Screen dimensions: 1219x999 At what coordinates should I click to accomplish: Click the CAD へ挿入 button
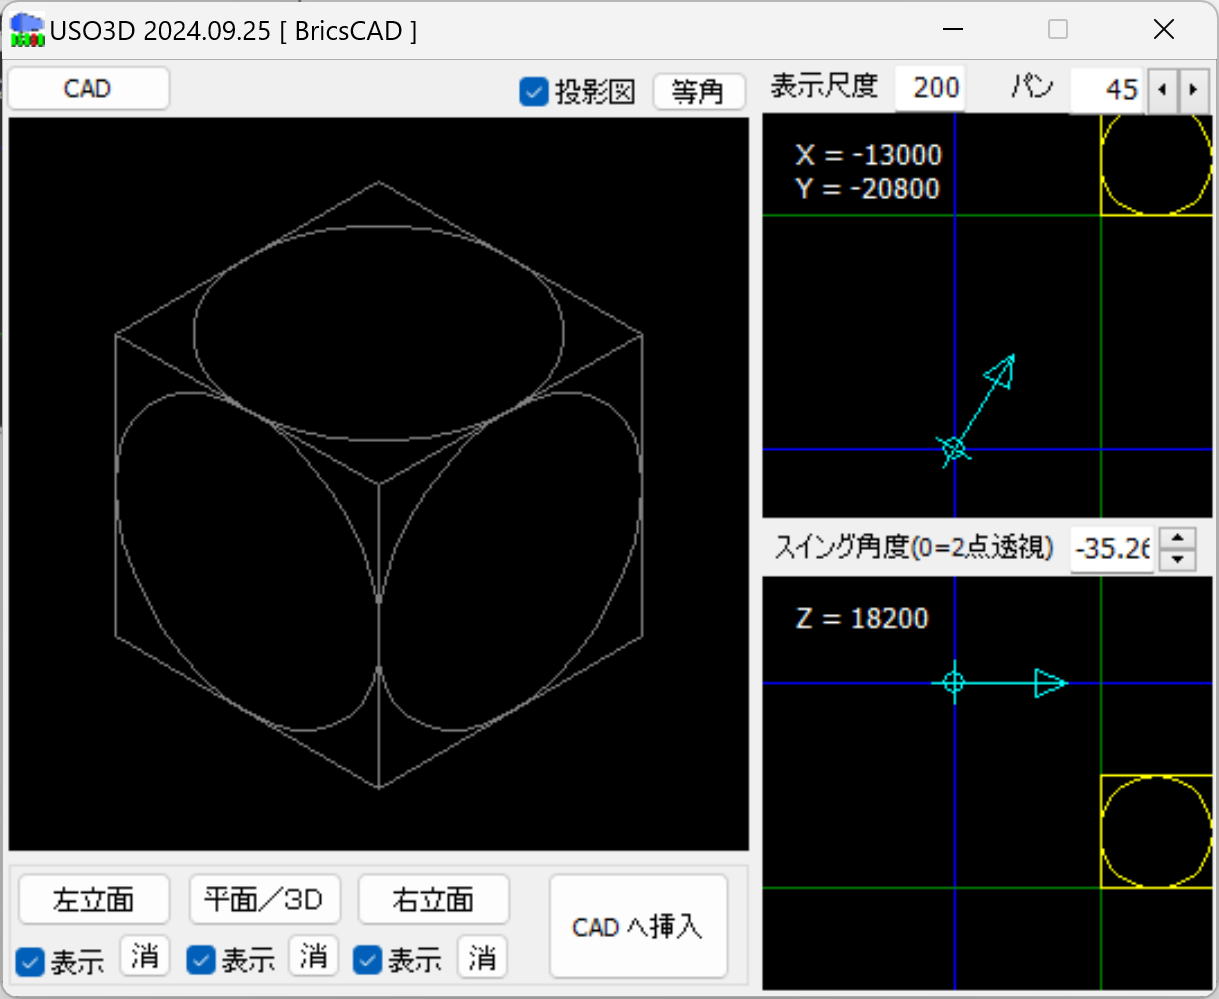pyautogui.click(x=638, y=927)
